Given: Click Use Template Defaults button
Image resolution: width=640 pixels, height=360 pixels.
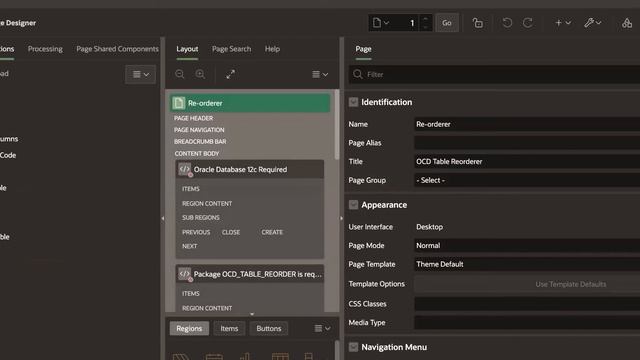Looking at the screenshot, I should click(x=527, y=284).
